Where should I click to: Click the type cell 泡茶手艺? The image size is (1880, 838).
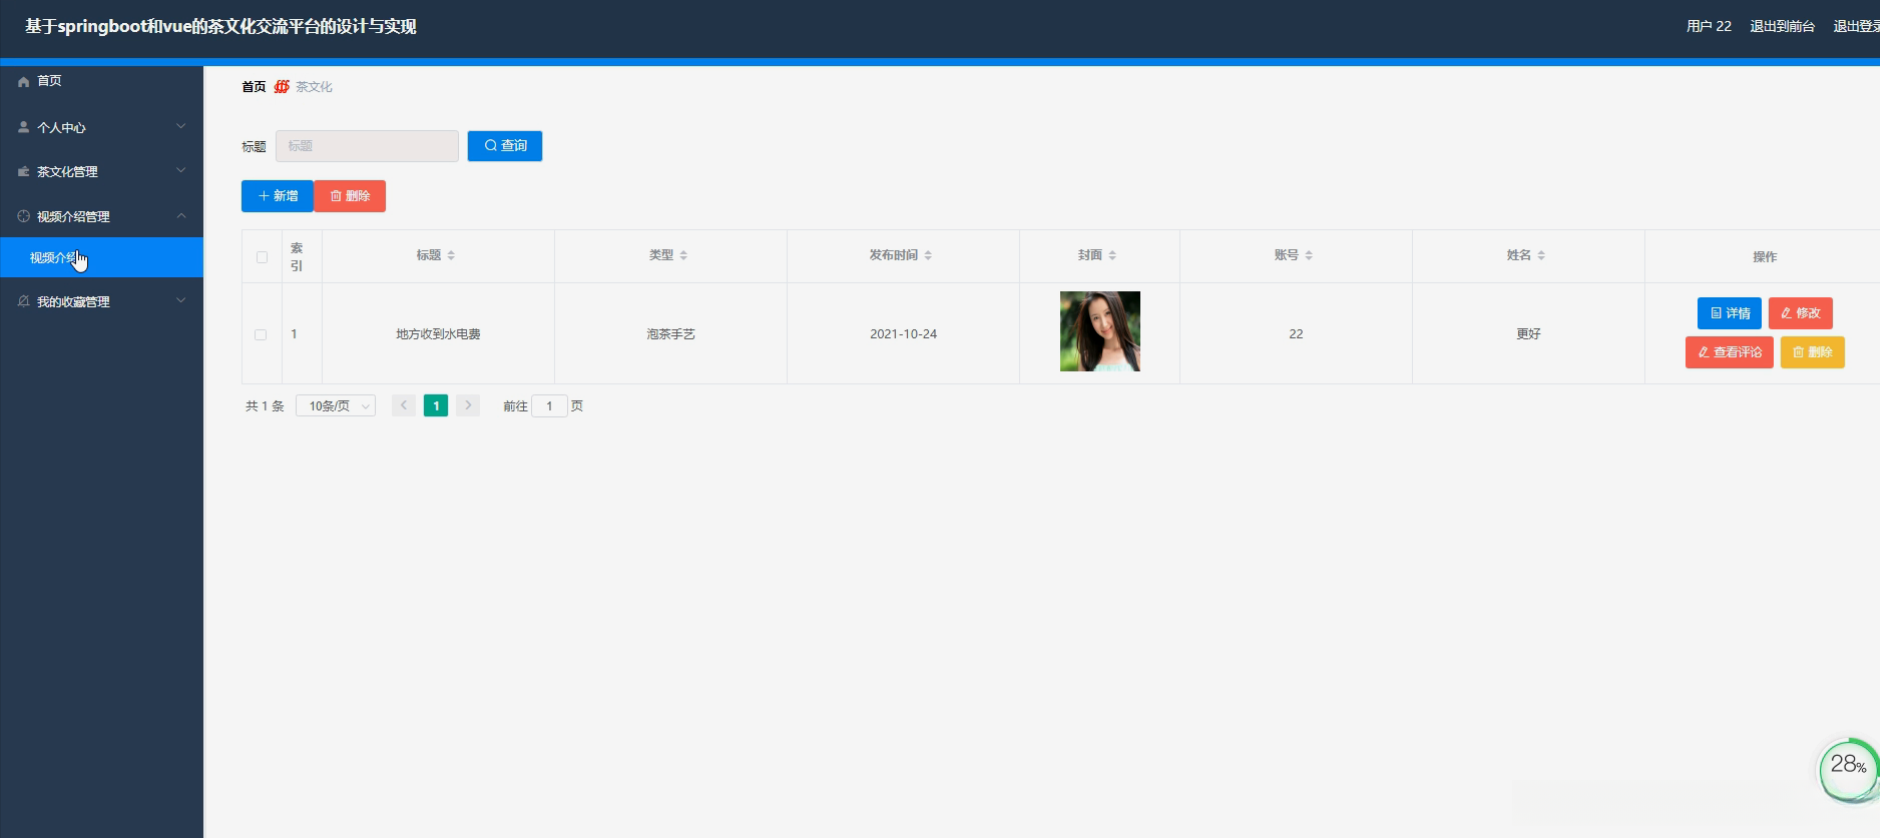click(x=671, y=334)
